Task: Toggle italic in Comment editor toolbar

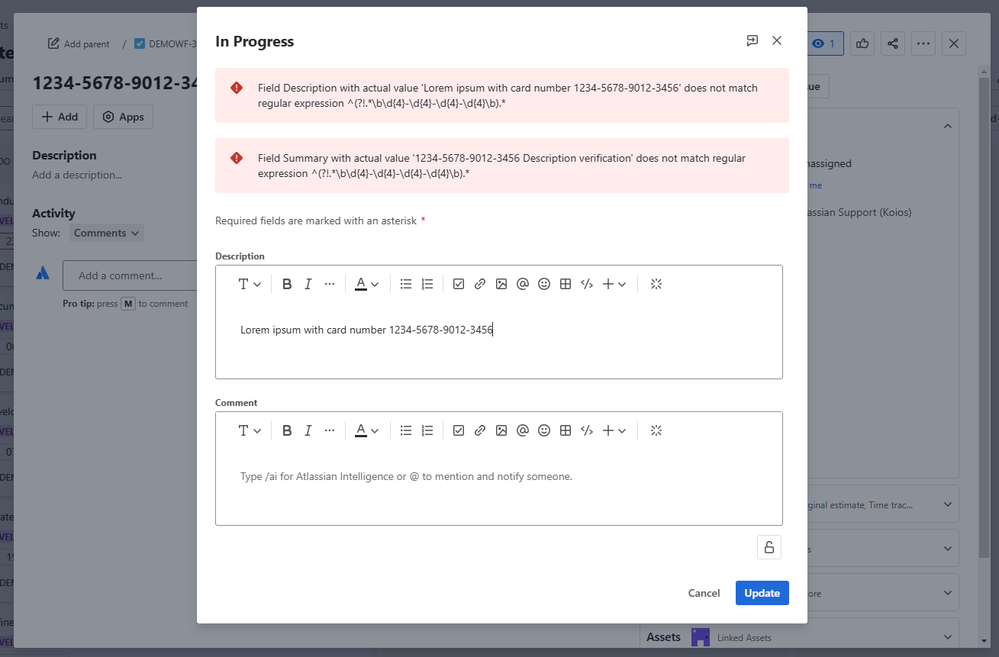Action: click(x=308, y=431)
